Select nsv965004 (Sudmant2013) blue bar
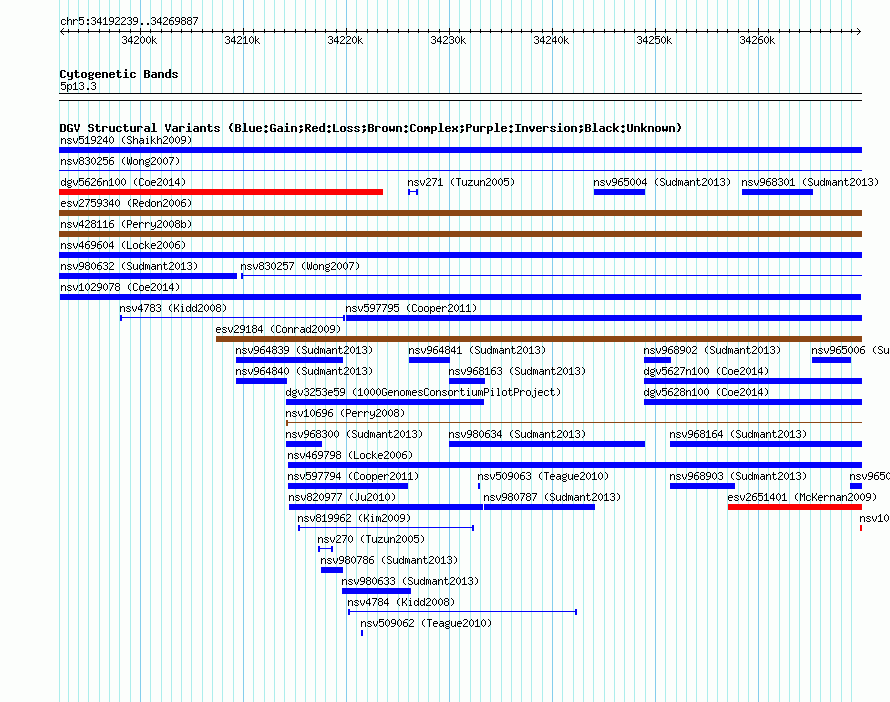Image resolution: width=890 pixels, height=702 pixels. (x=619, y=192)
